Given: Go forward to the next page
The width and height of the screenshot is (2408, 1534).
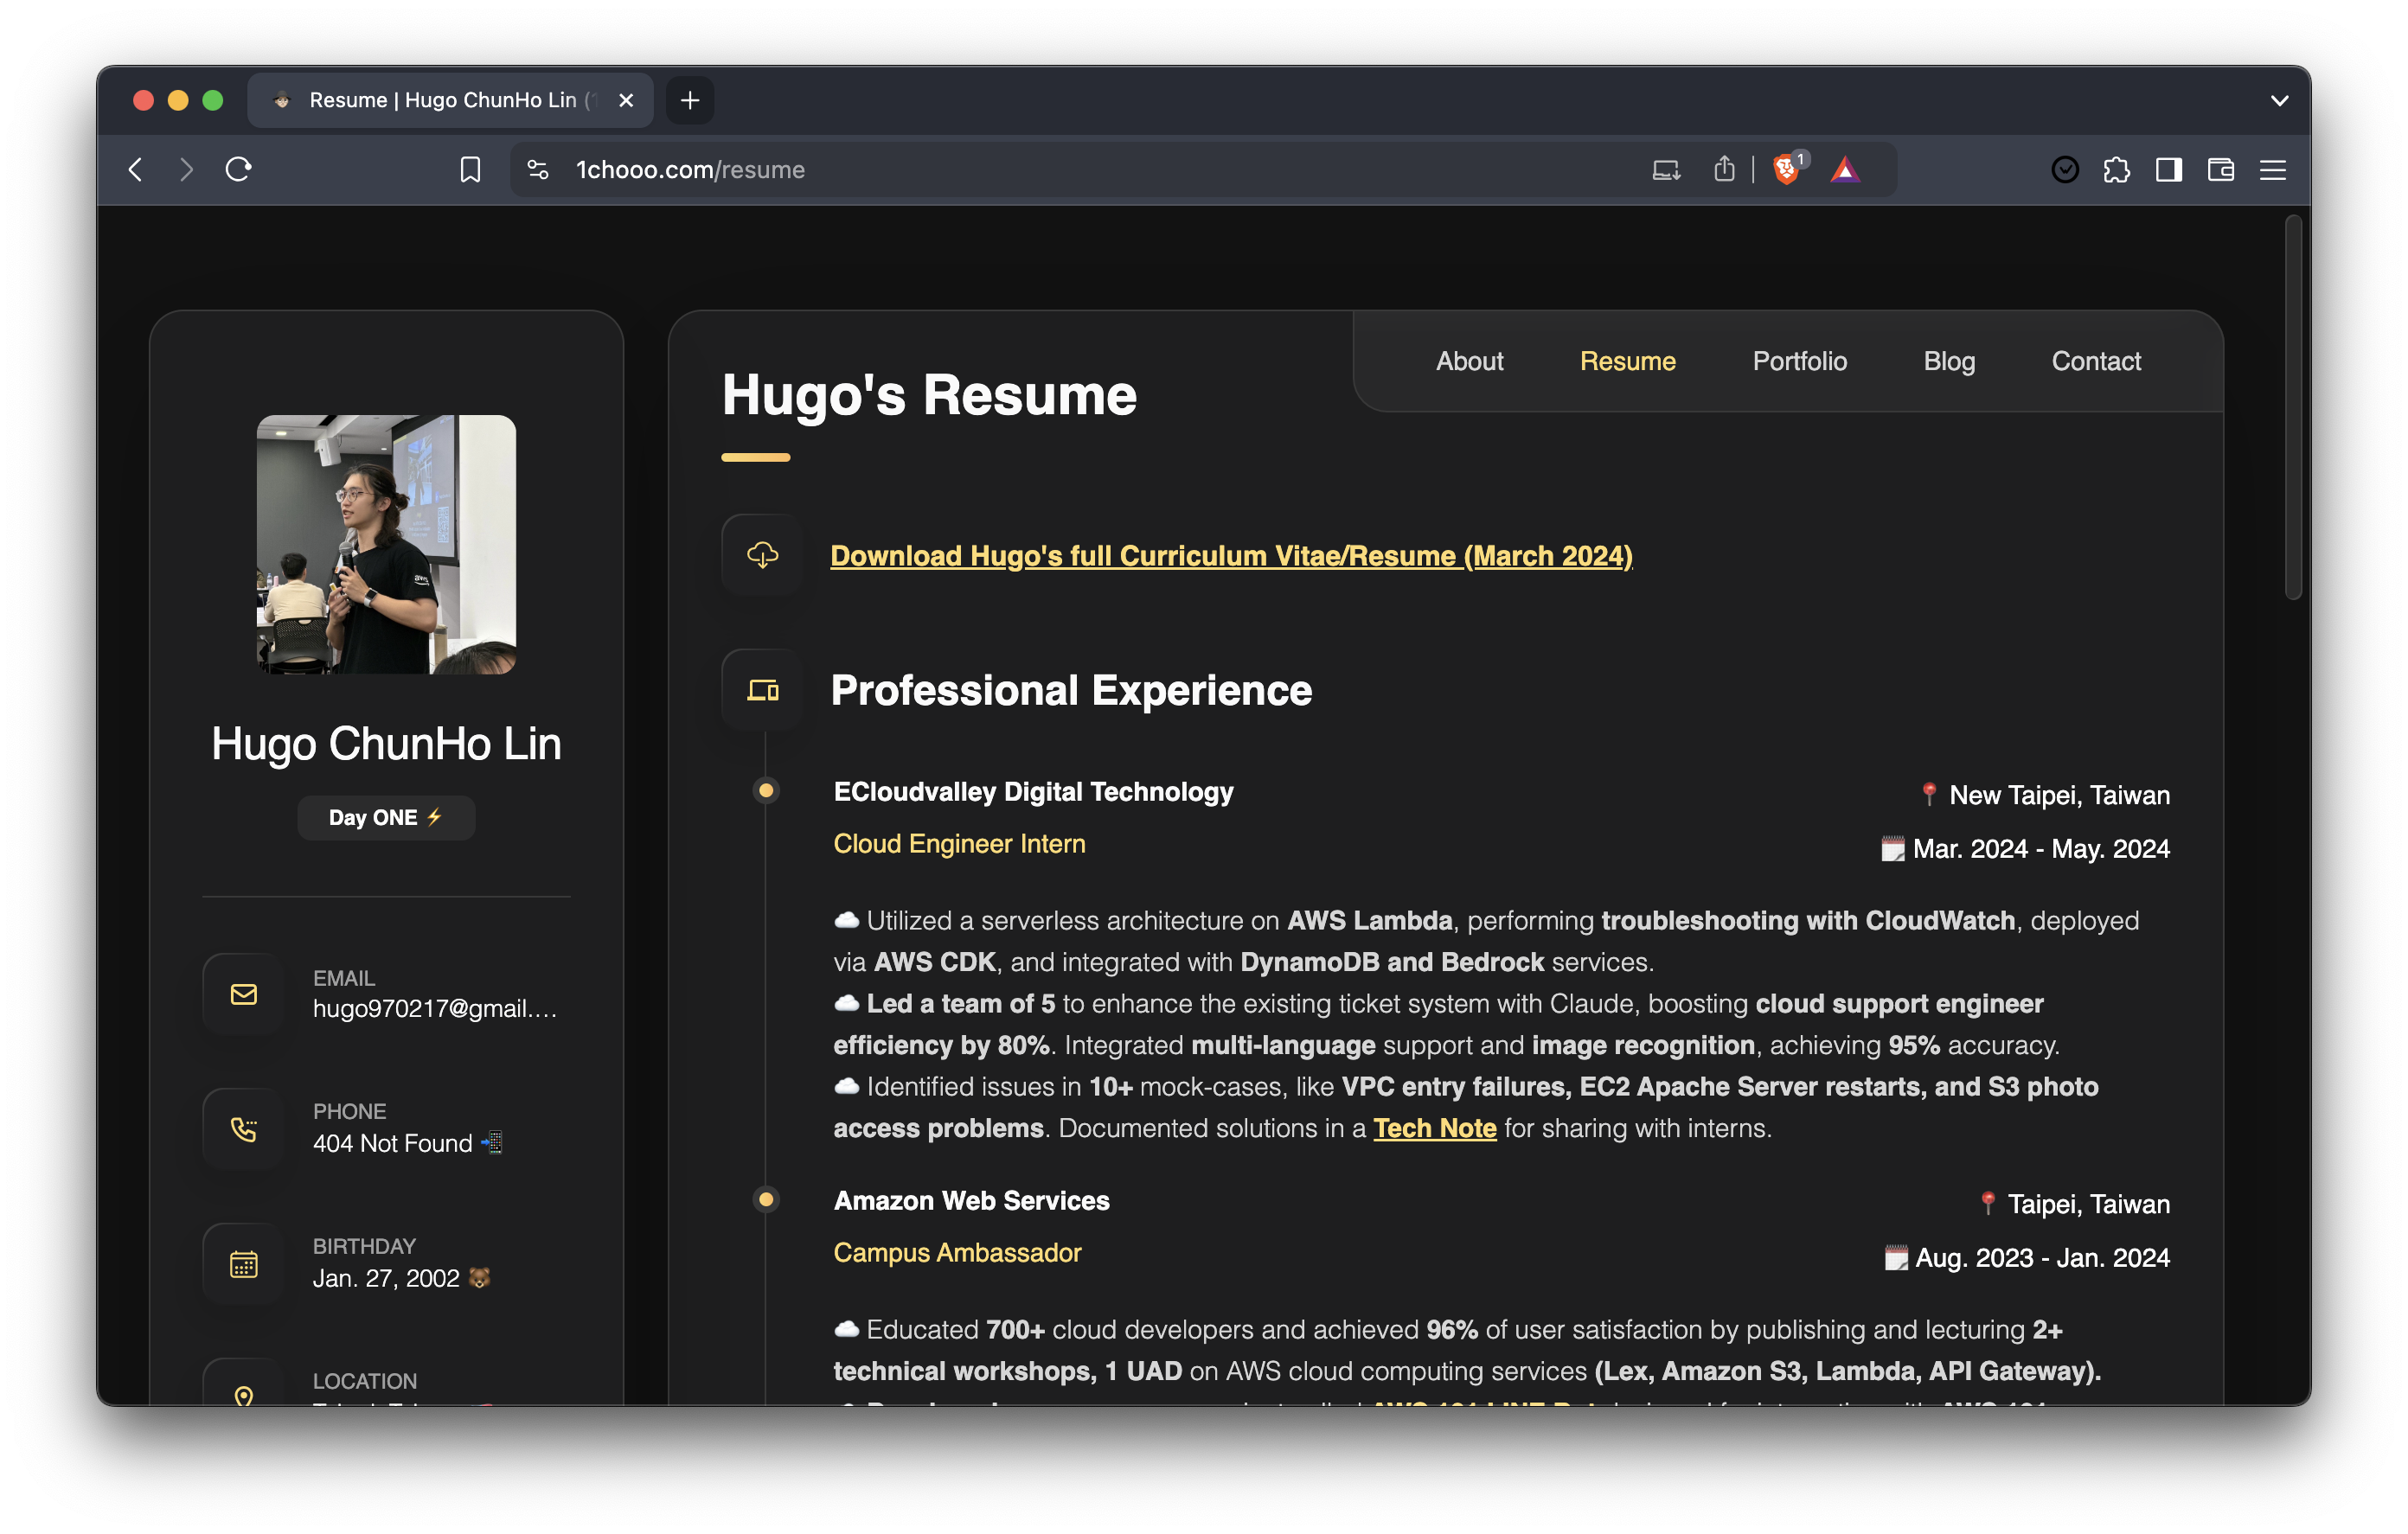Looking at the screenshot, I should click(x=186, y=169).
